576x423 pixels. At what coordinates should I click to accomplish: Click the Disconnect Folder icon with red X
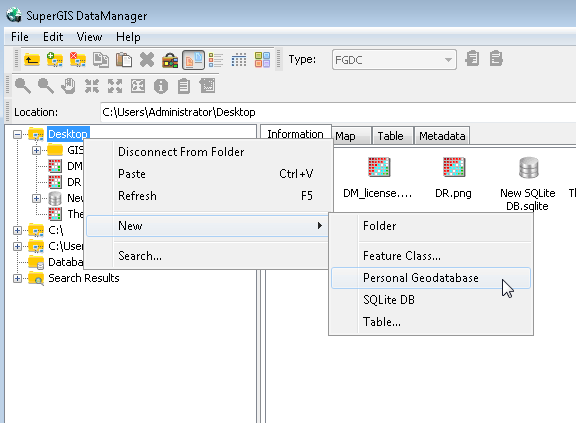point(78,59)
